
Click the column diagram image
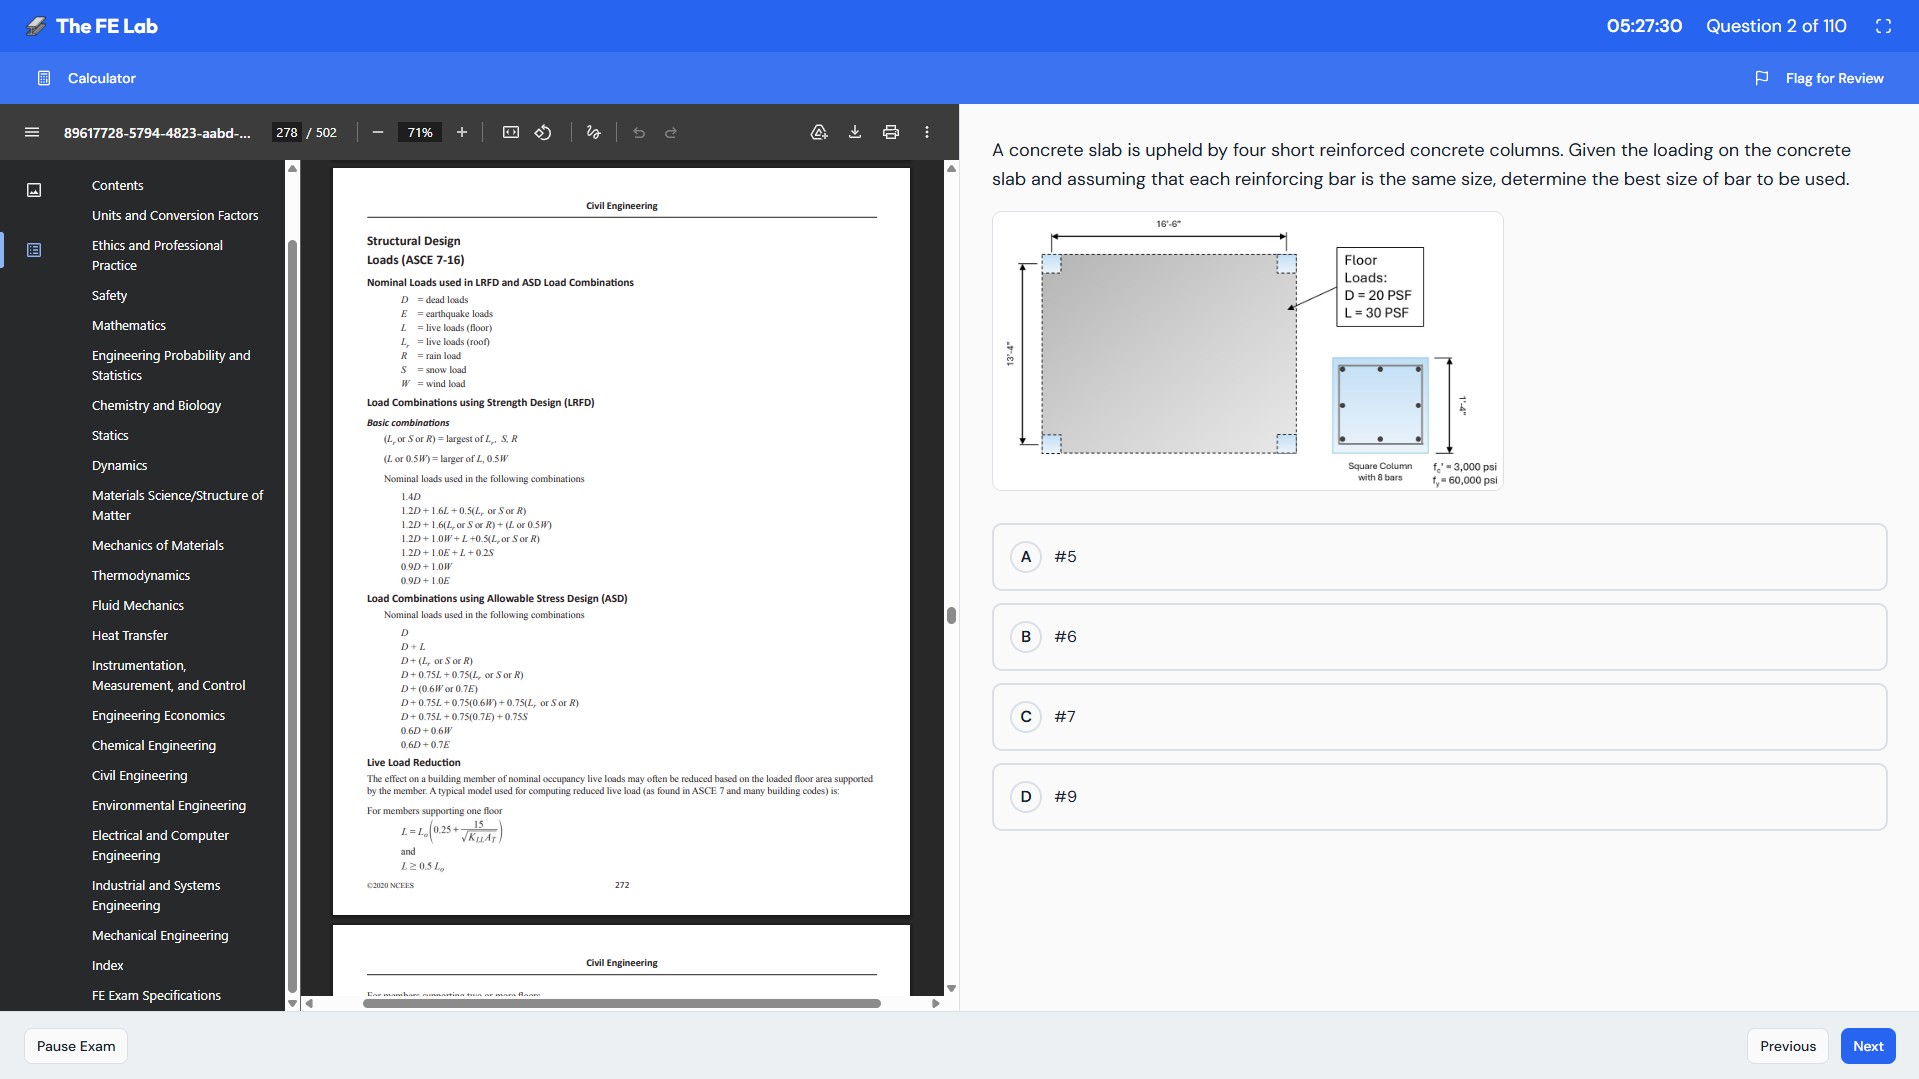(x=1247, y=351)
